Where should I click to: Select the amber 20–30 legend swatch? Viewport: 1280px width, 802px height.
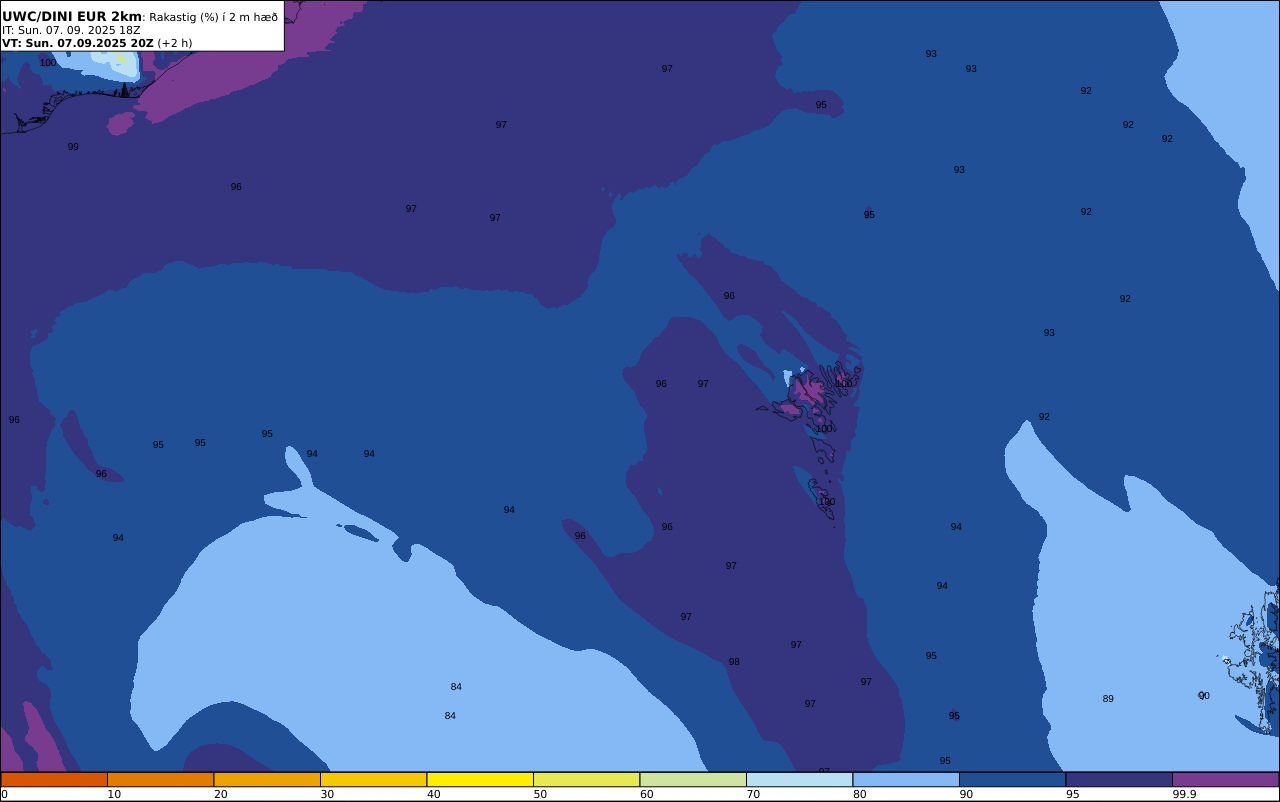tap(267, 779)
